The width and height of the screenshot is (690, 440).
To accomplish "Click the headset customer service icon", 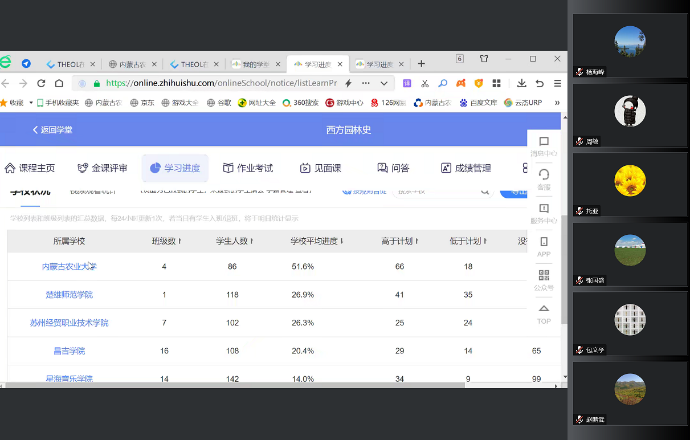I will click(x=543, y=175).
